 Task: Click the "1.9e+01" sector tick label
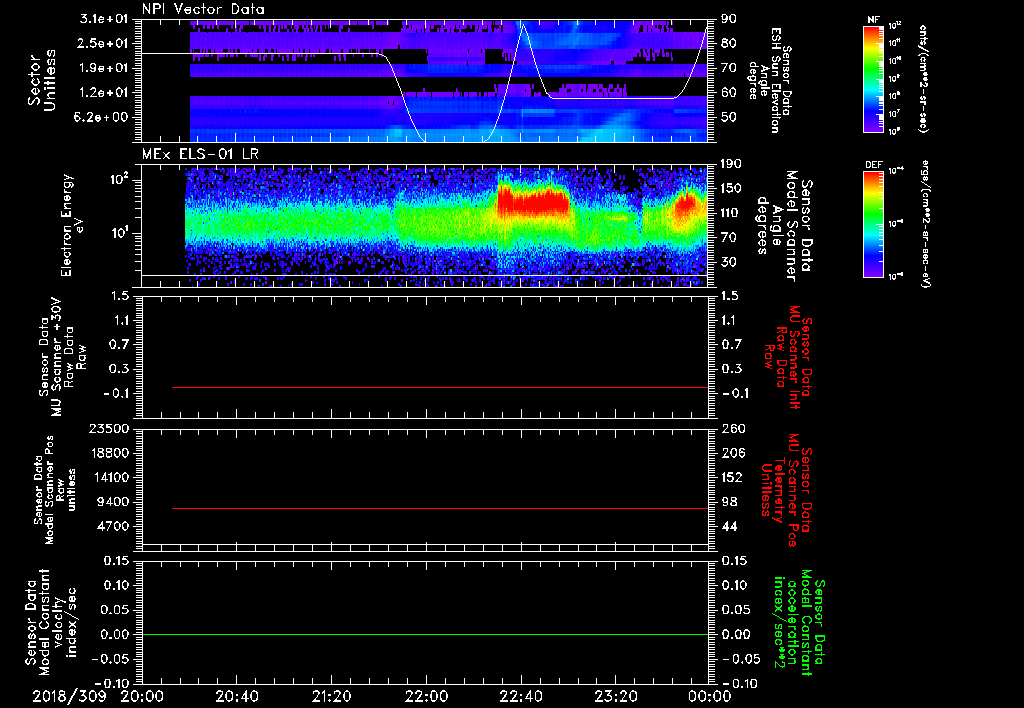pos(104,68)
